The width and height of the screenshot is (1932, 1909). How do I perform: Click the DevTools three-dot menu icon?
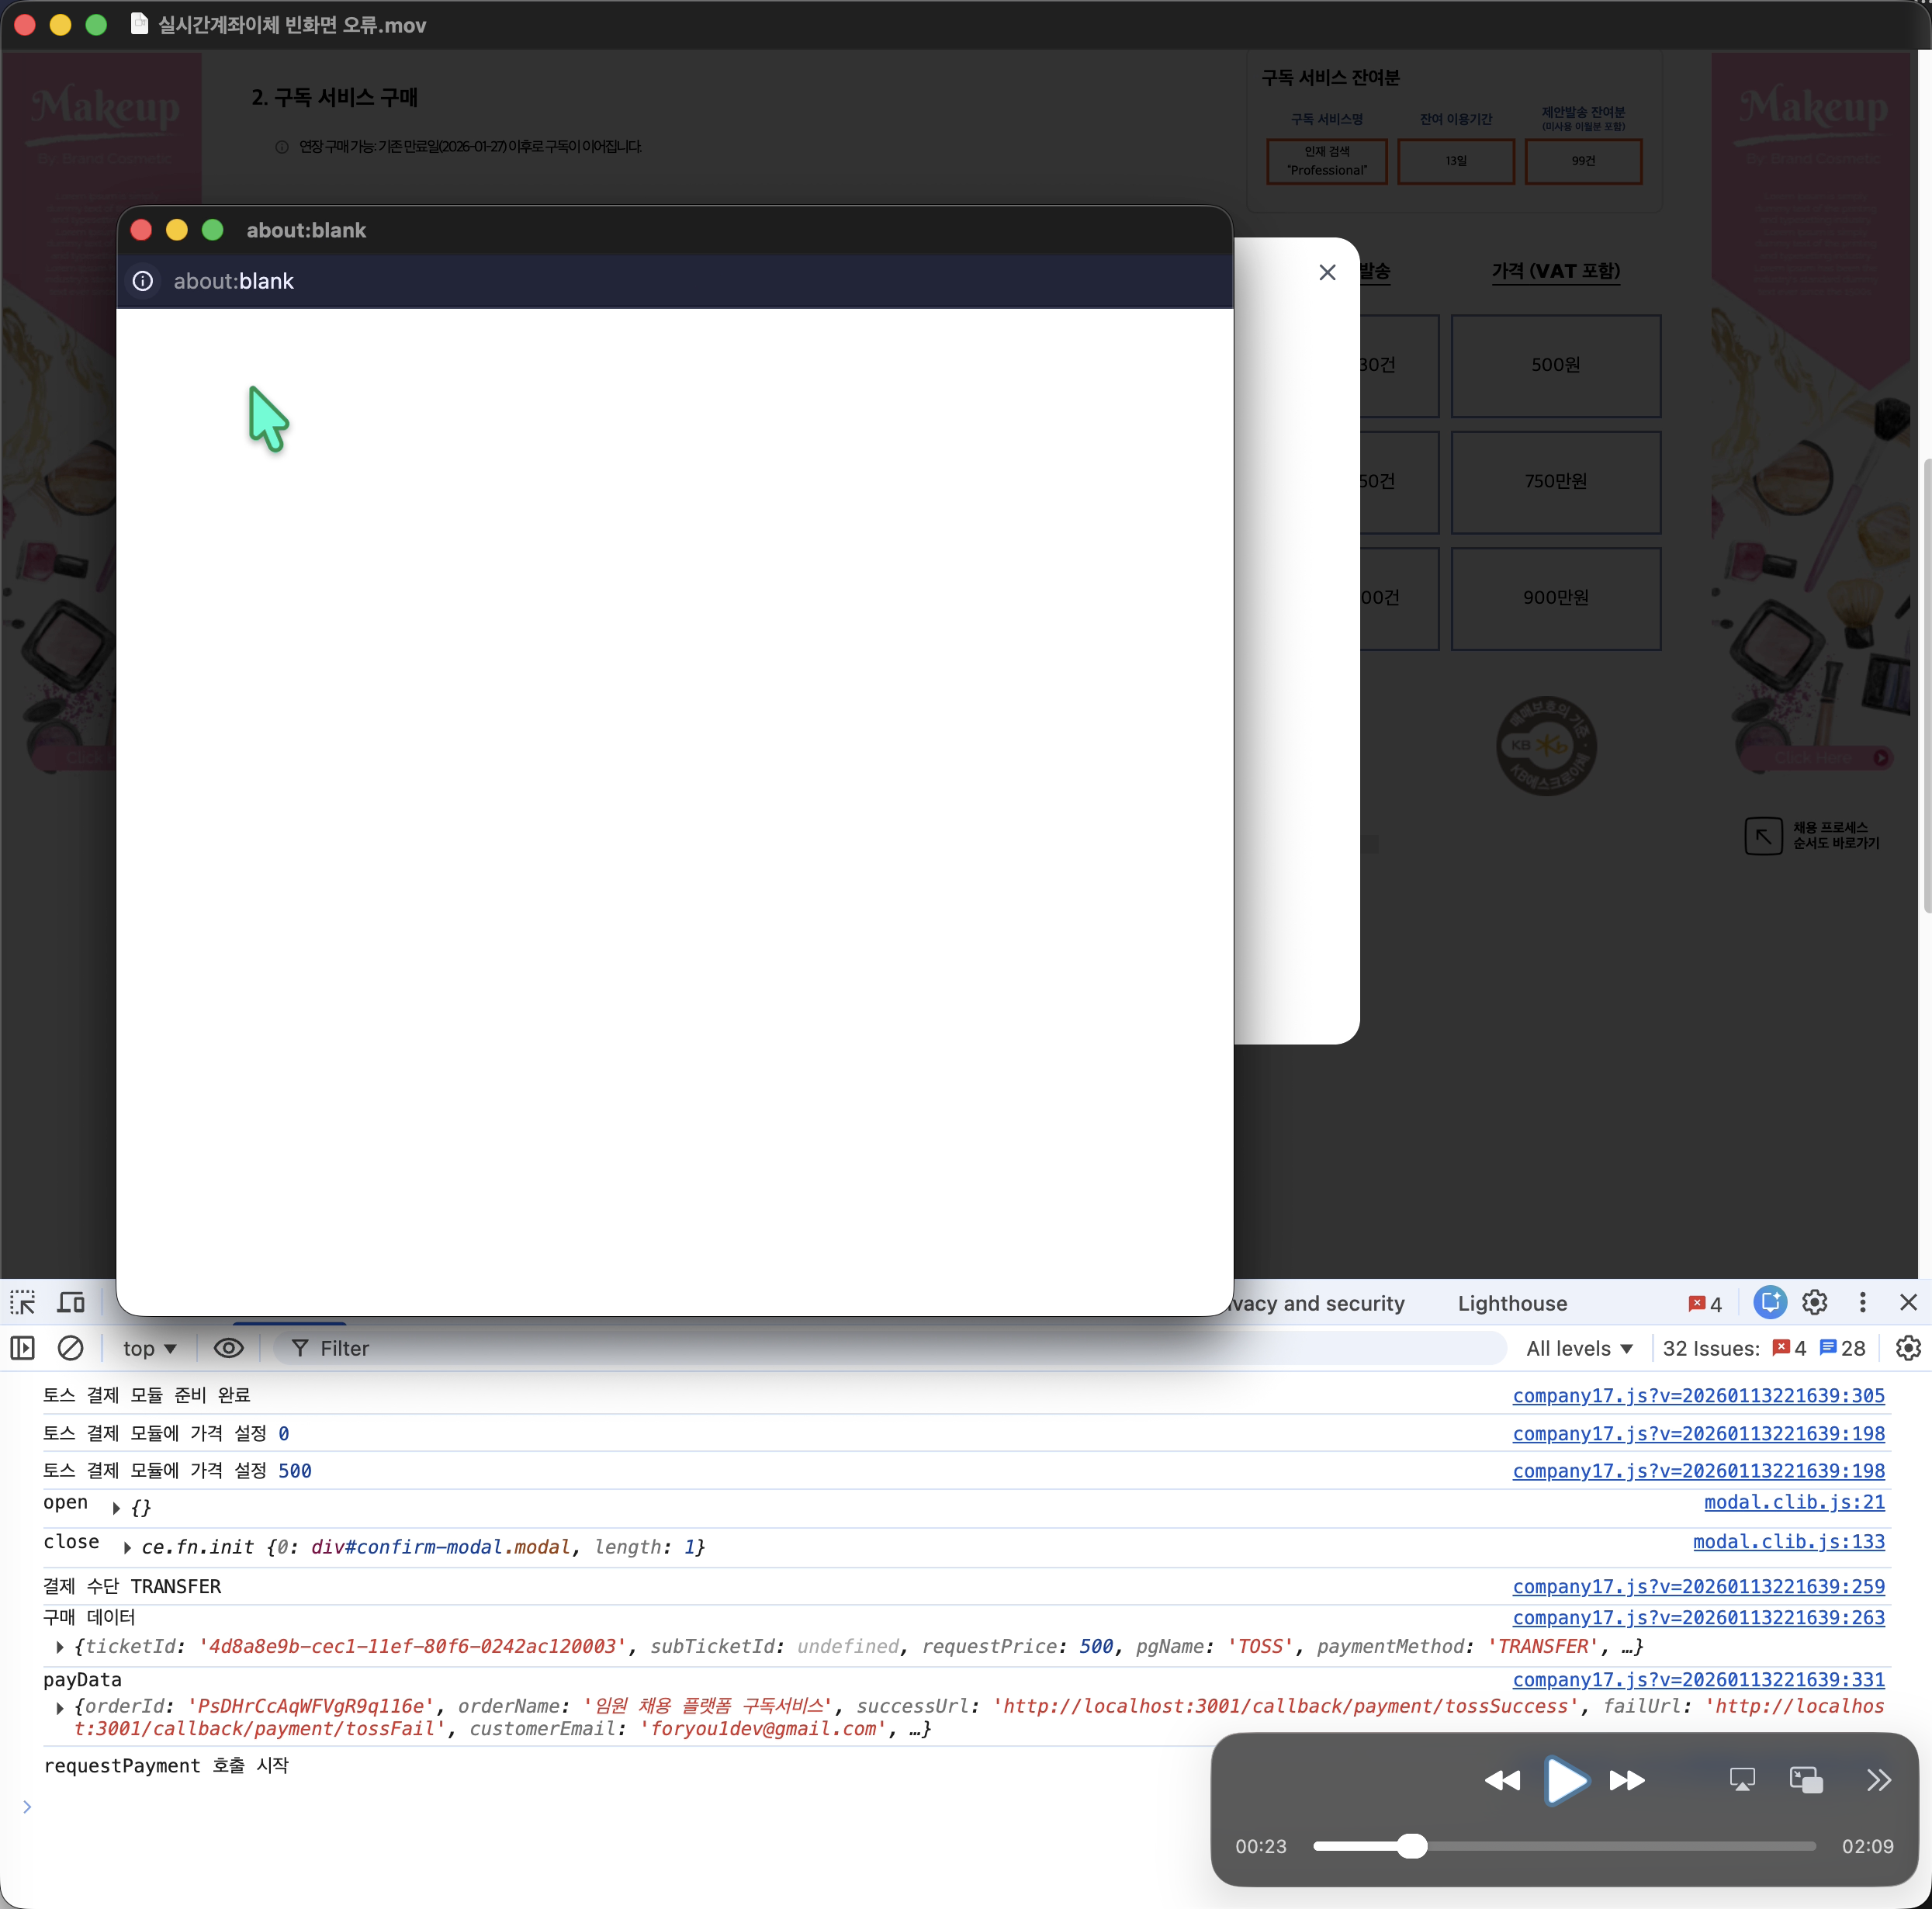tap(1862, 1302)
